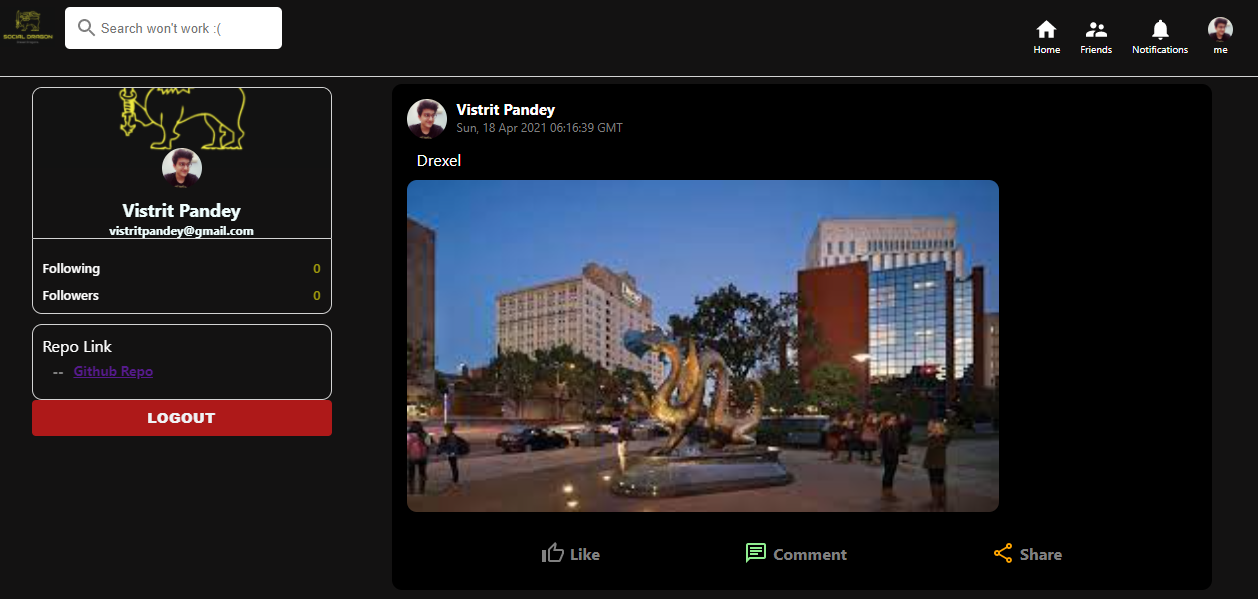The width and height of the screenshot is (1258, 599).
Task: Click the sidebar profile avatar picture
Action: (x=182, y=169)
